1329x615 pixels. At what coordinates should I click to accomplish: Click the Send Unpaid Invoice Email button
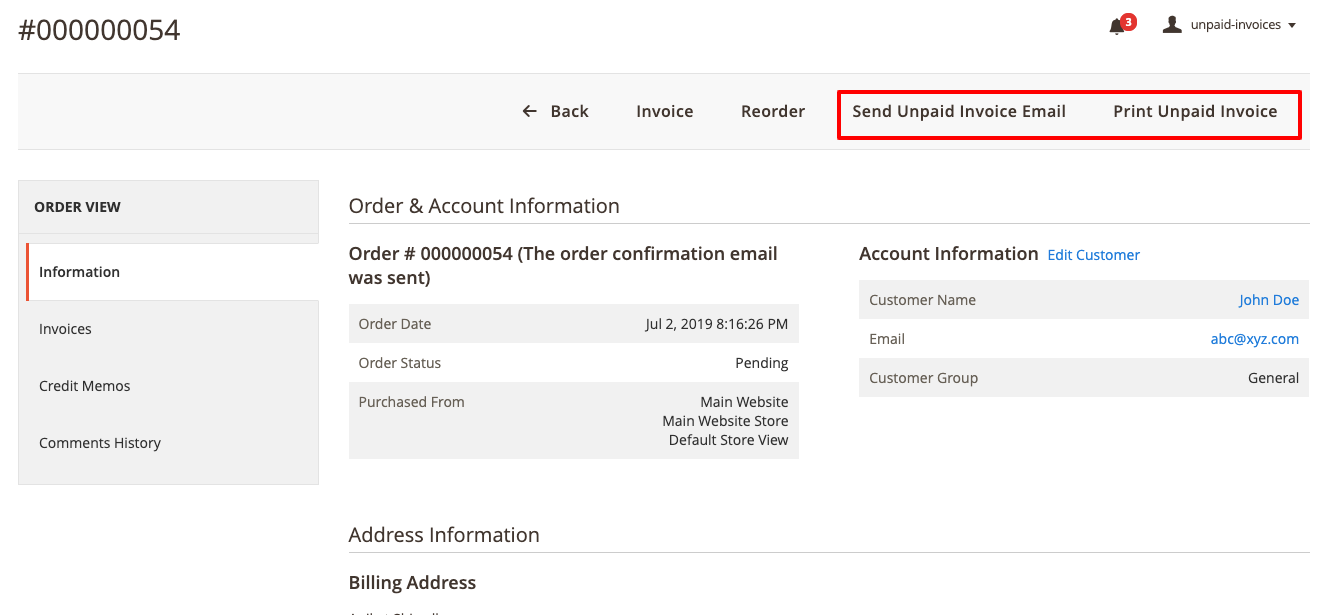point(959,111)
